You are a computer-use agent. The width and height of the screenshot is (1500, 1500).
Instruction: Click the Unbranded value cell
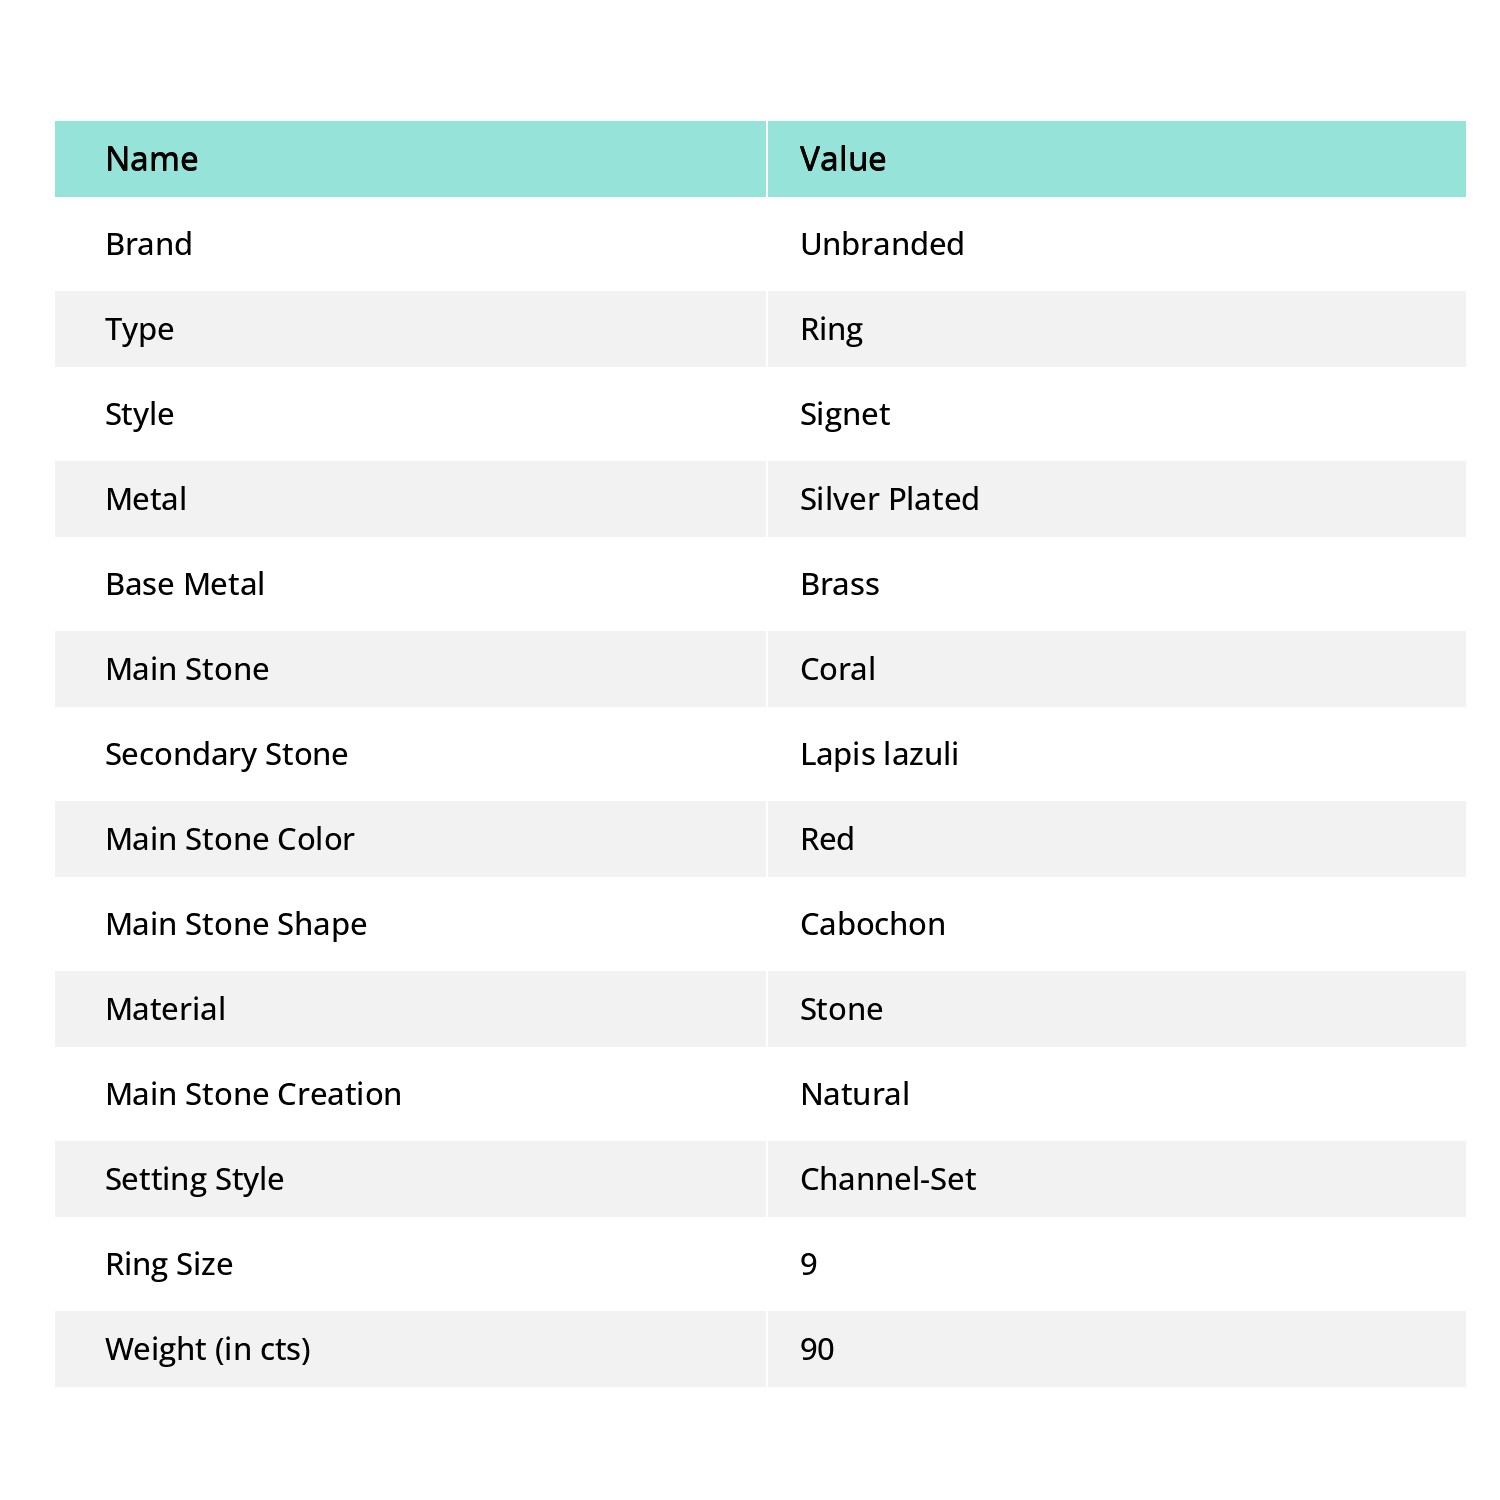[x=882, y=244]
